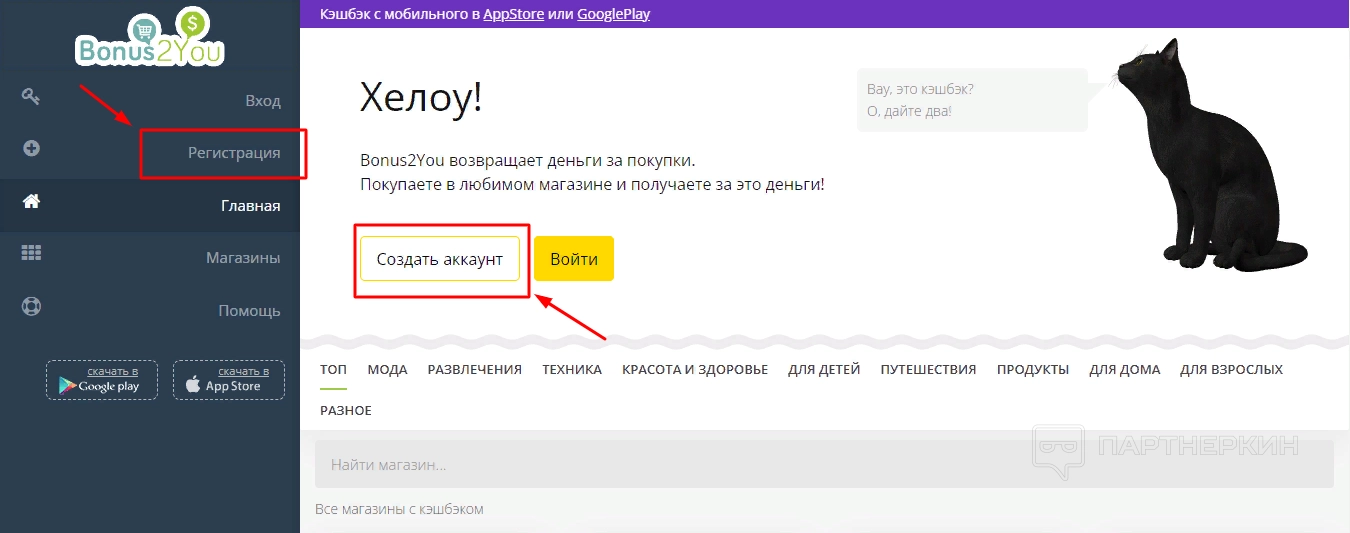This screenshot has height=533, width=1350.
Task: Select the ДЛЯ ВЗРОСЛЫХ category tab
Action: pyautogui.click(x=1231, y=369)
